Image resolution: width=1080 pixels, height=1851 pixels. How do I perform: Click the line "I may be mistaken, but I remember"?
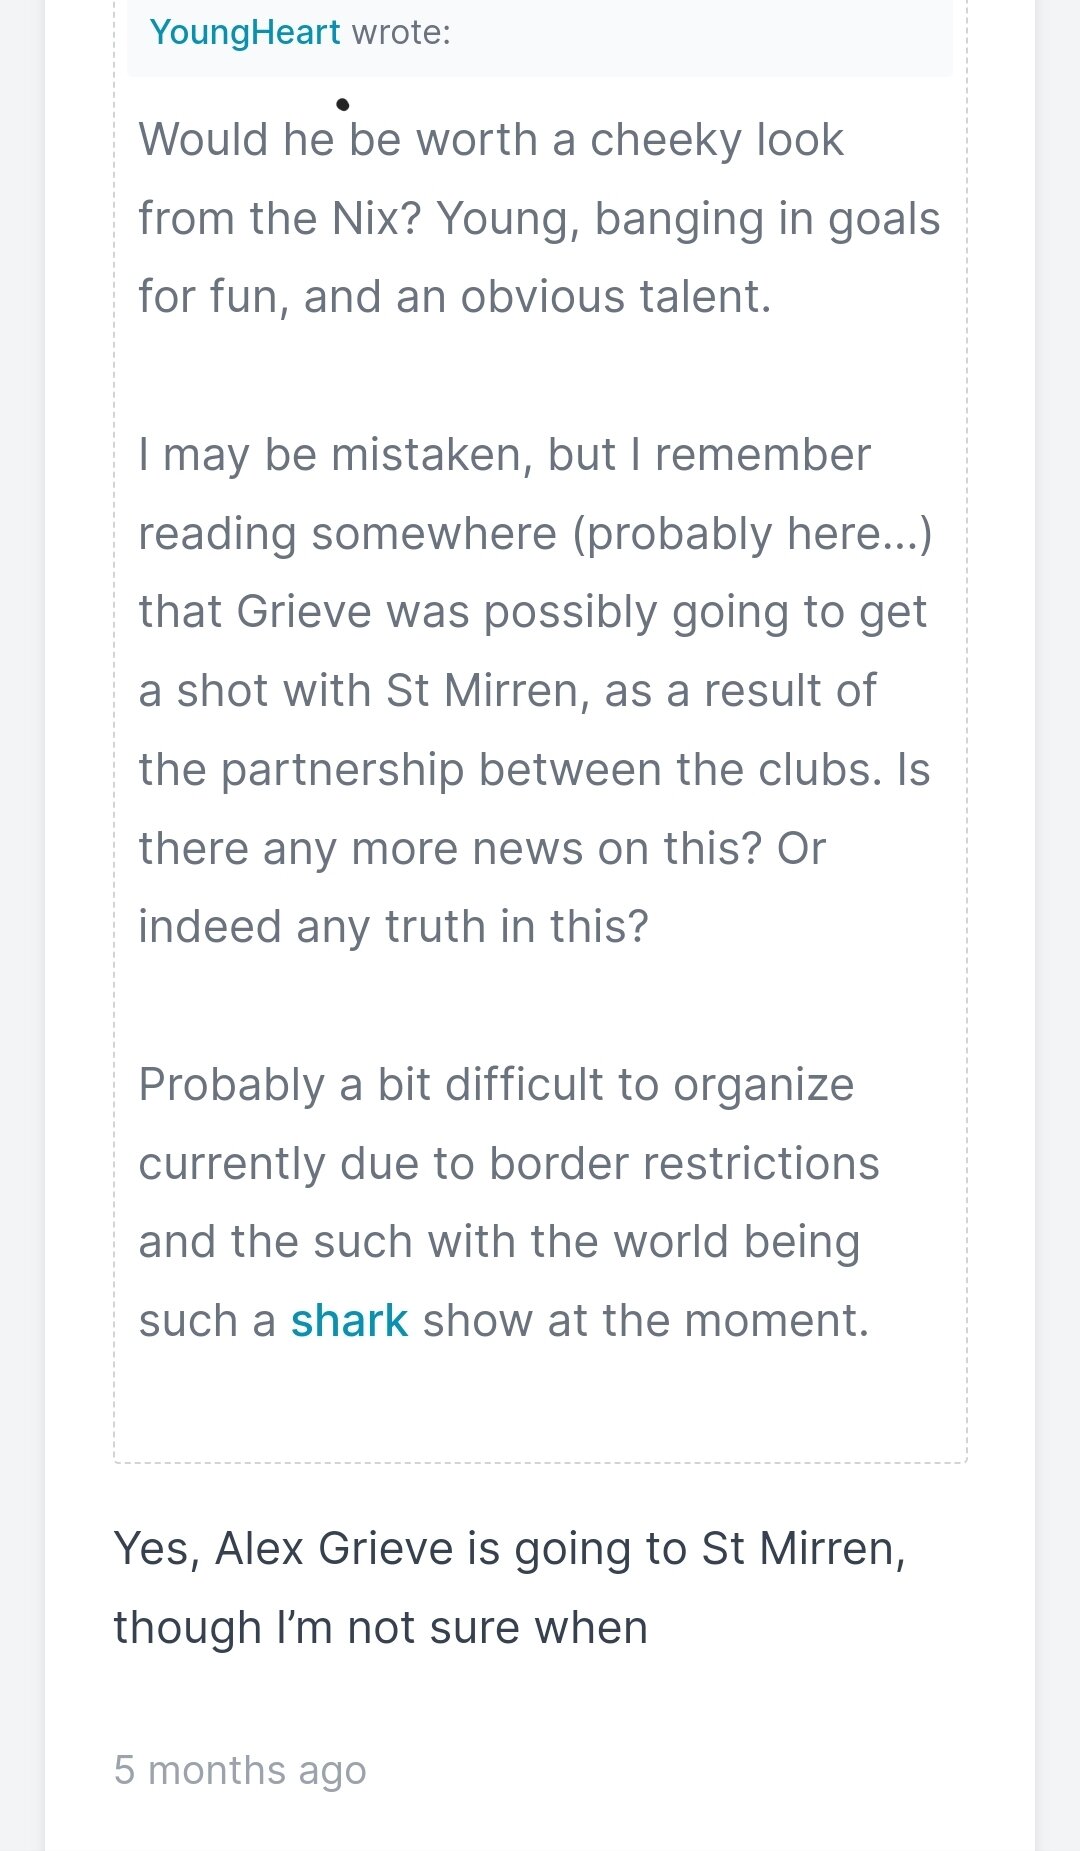click(x=504, y=455)
